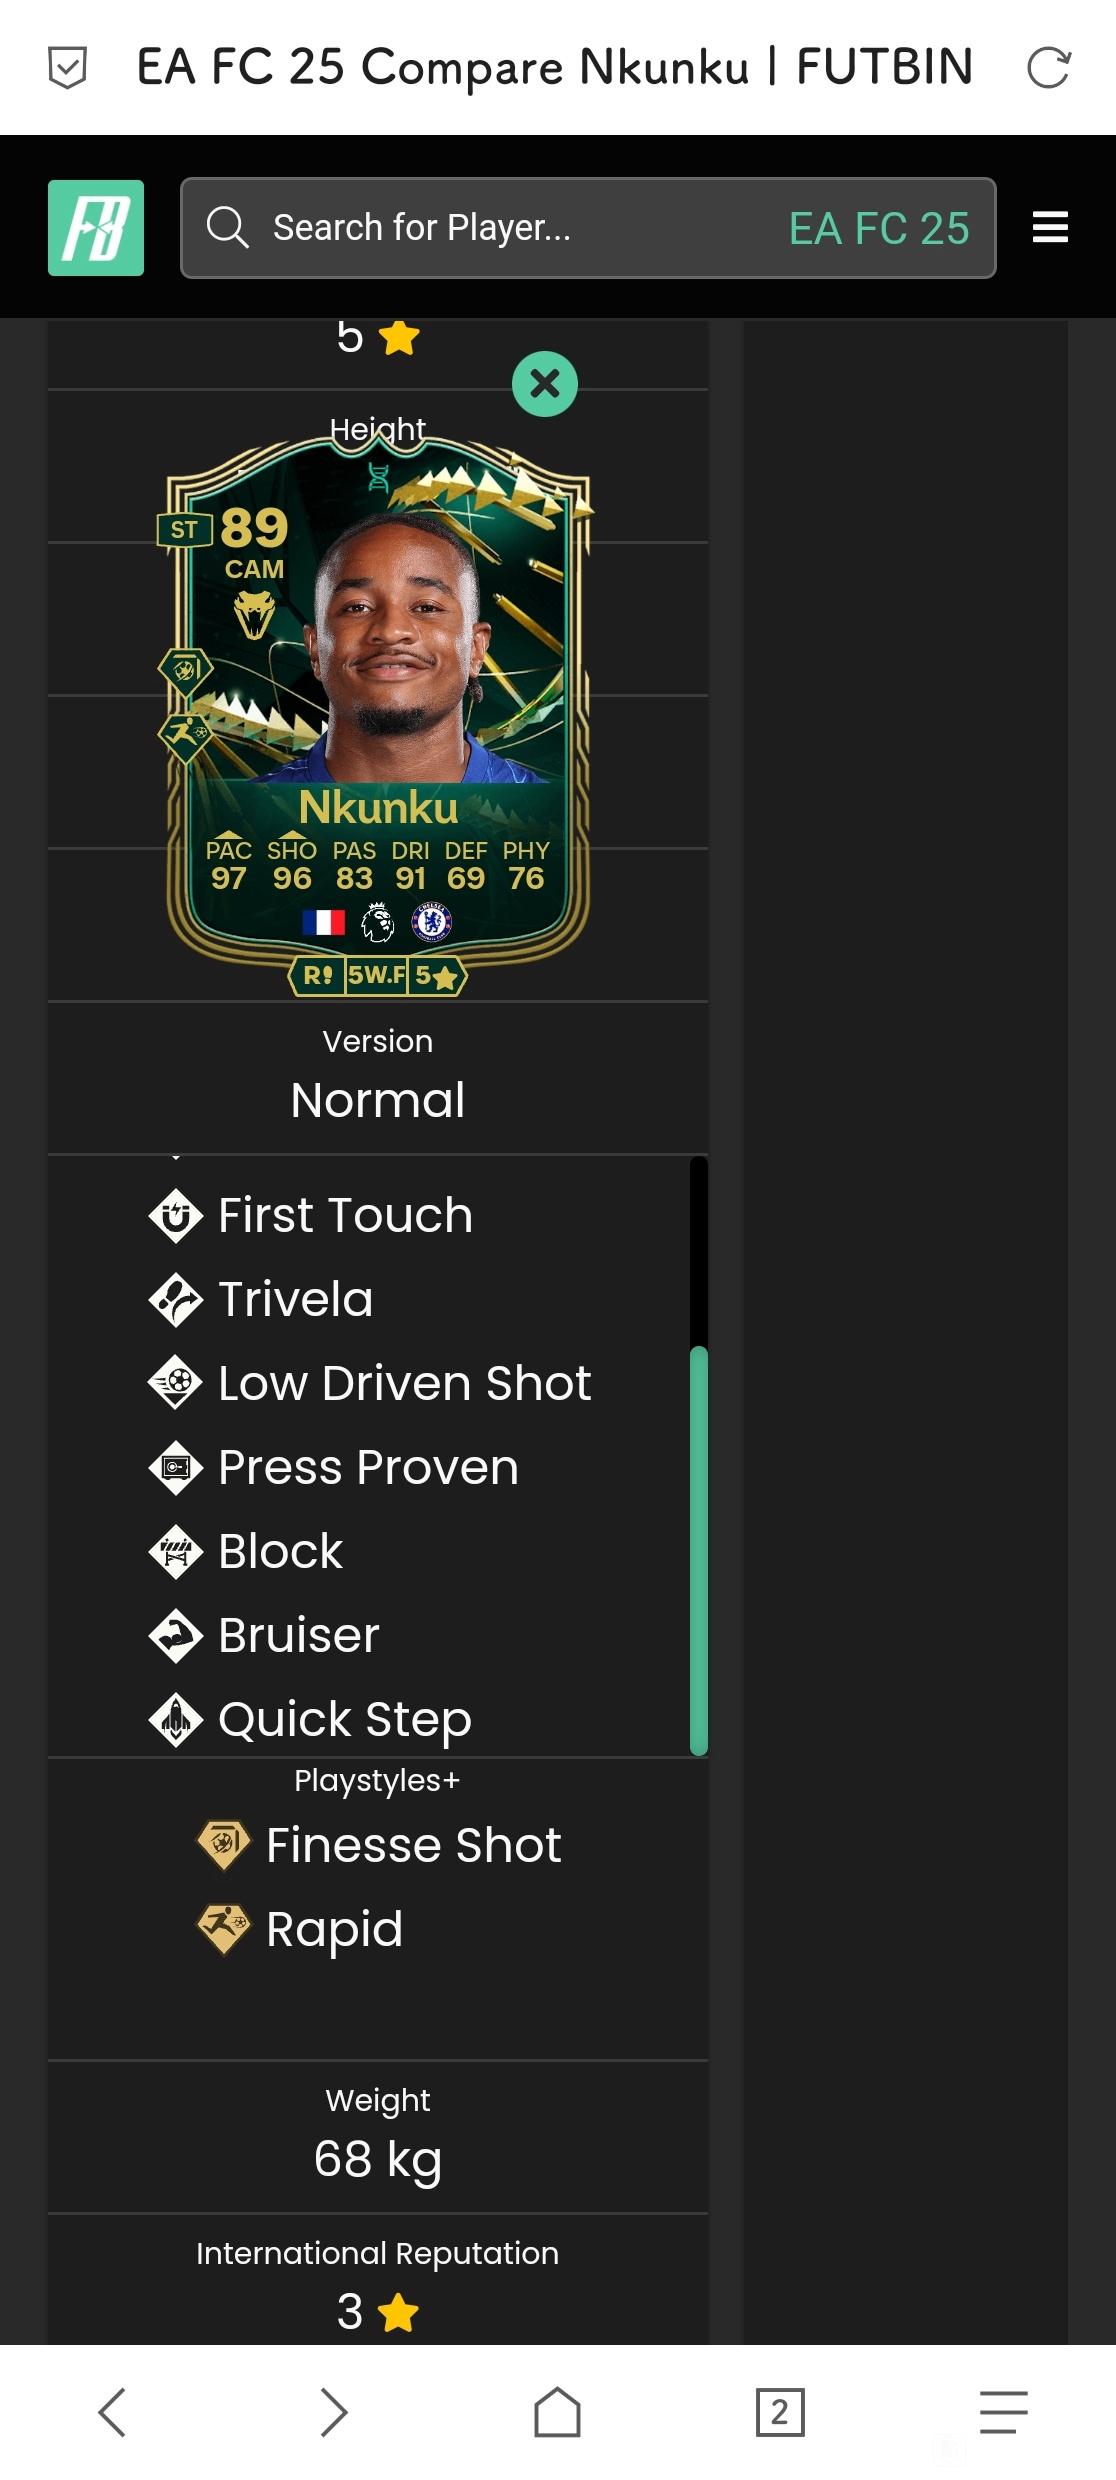The width and height of the screenshot is (1116, 2480).
Task: Click the search magnifier icon
Action: click(x=227, y=227)
